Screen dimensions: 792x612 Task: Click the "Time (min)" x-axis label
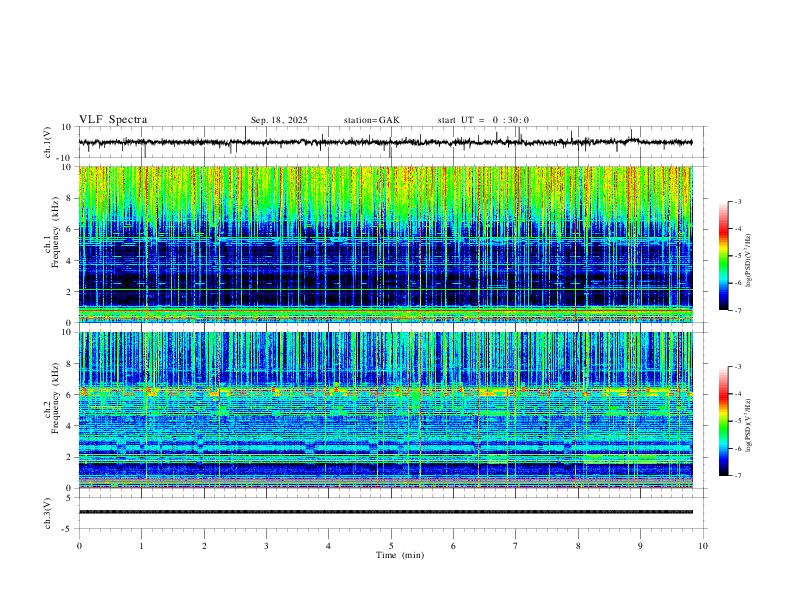tap(400, 555)
